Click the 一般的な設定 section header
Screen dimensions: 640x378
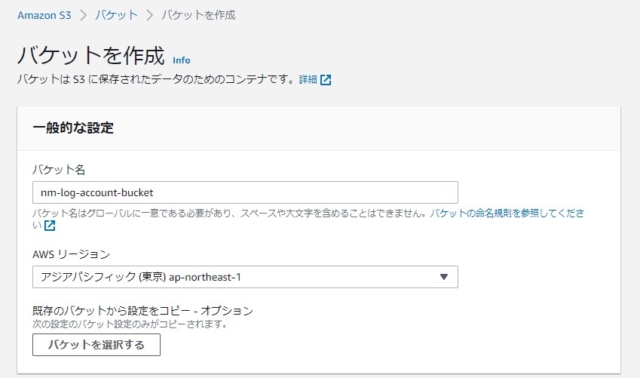73,128
